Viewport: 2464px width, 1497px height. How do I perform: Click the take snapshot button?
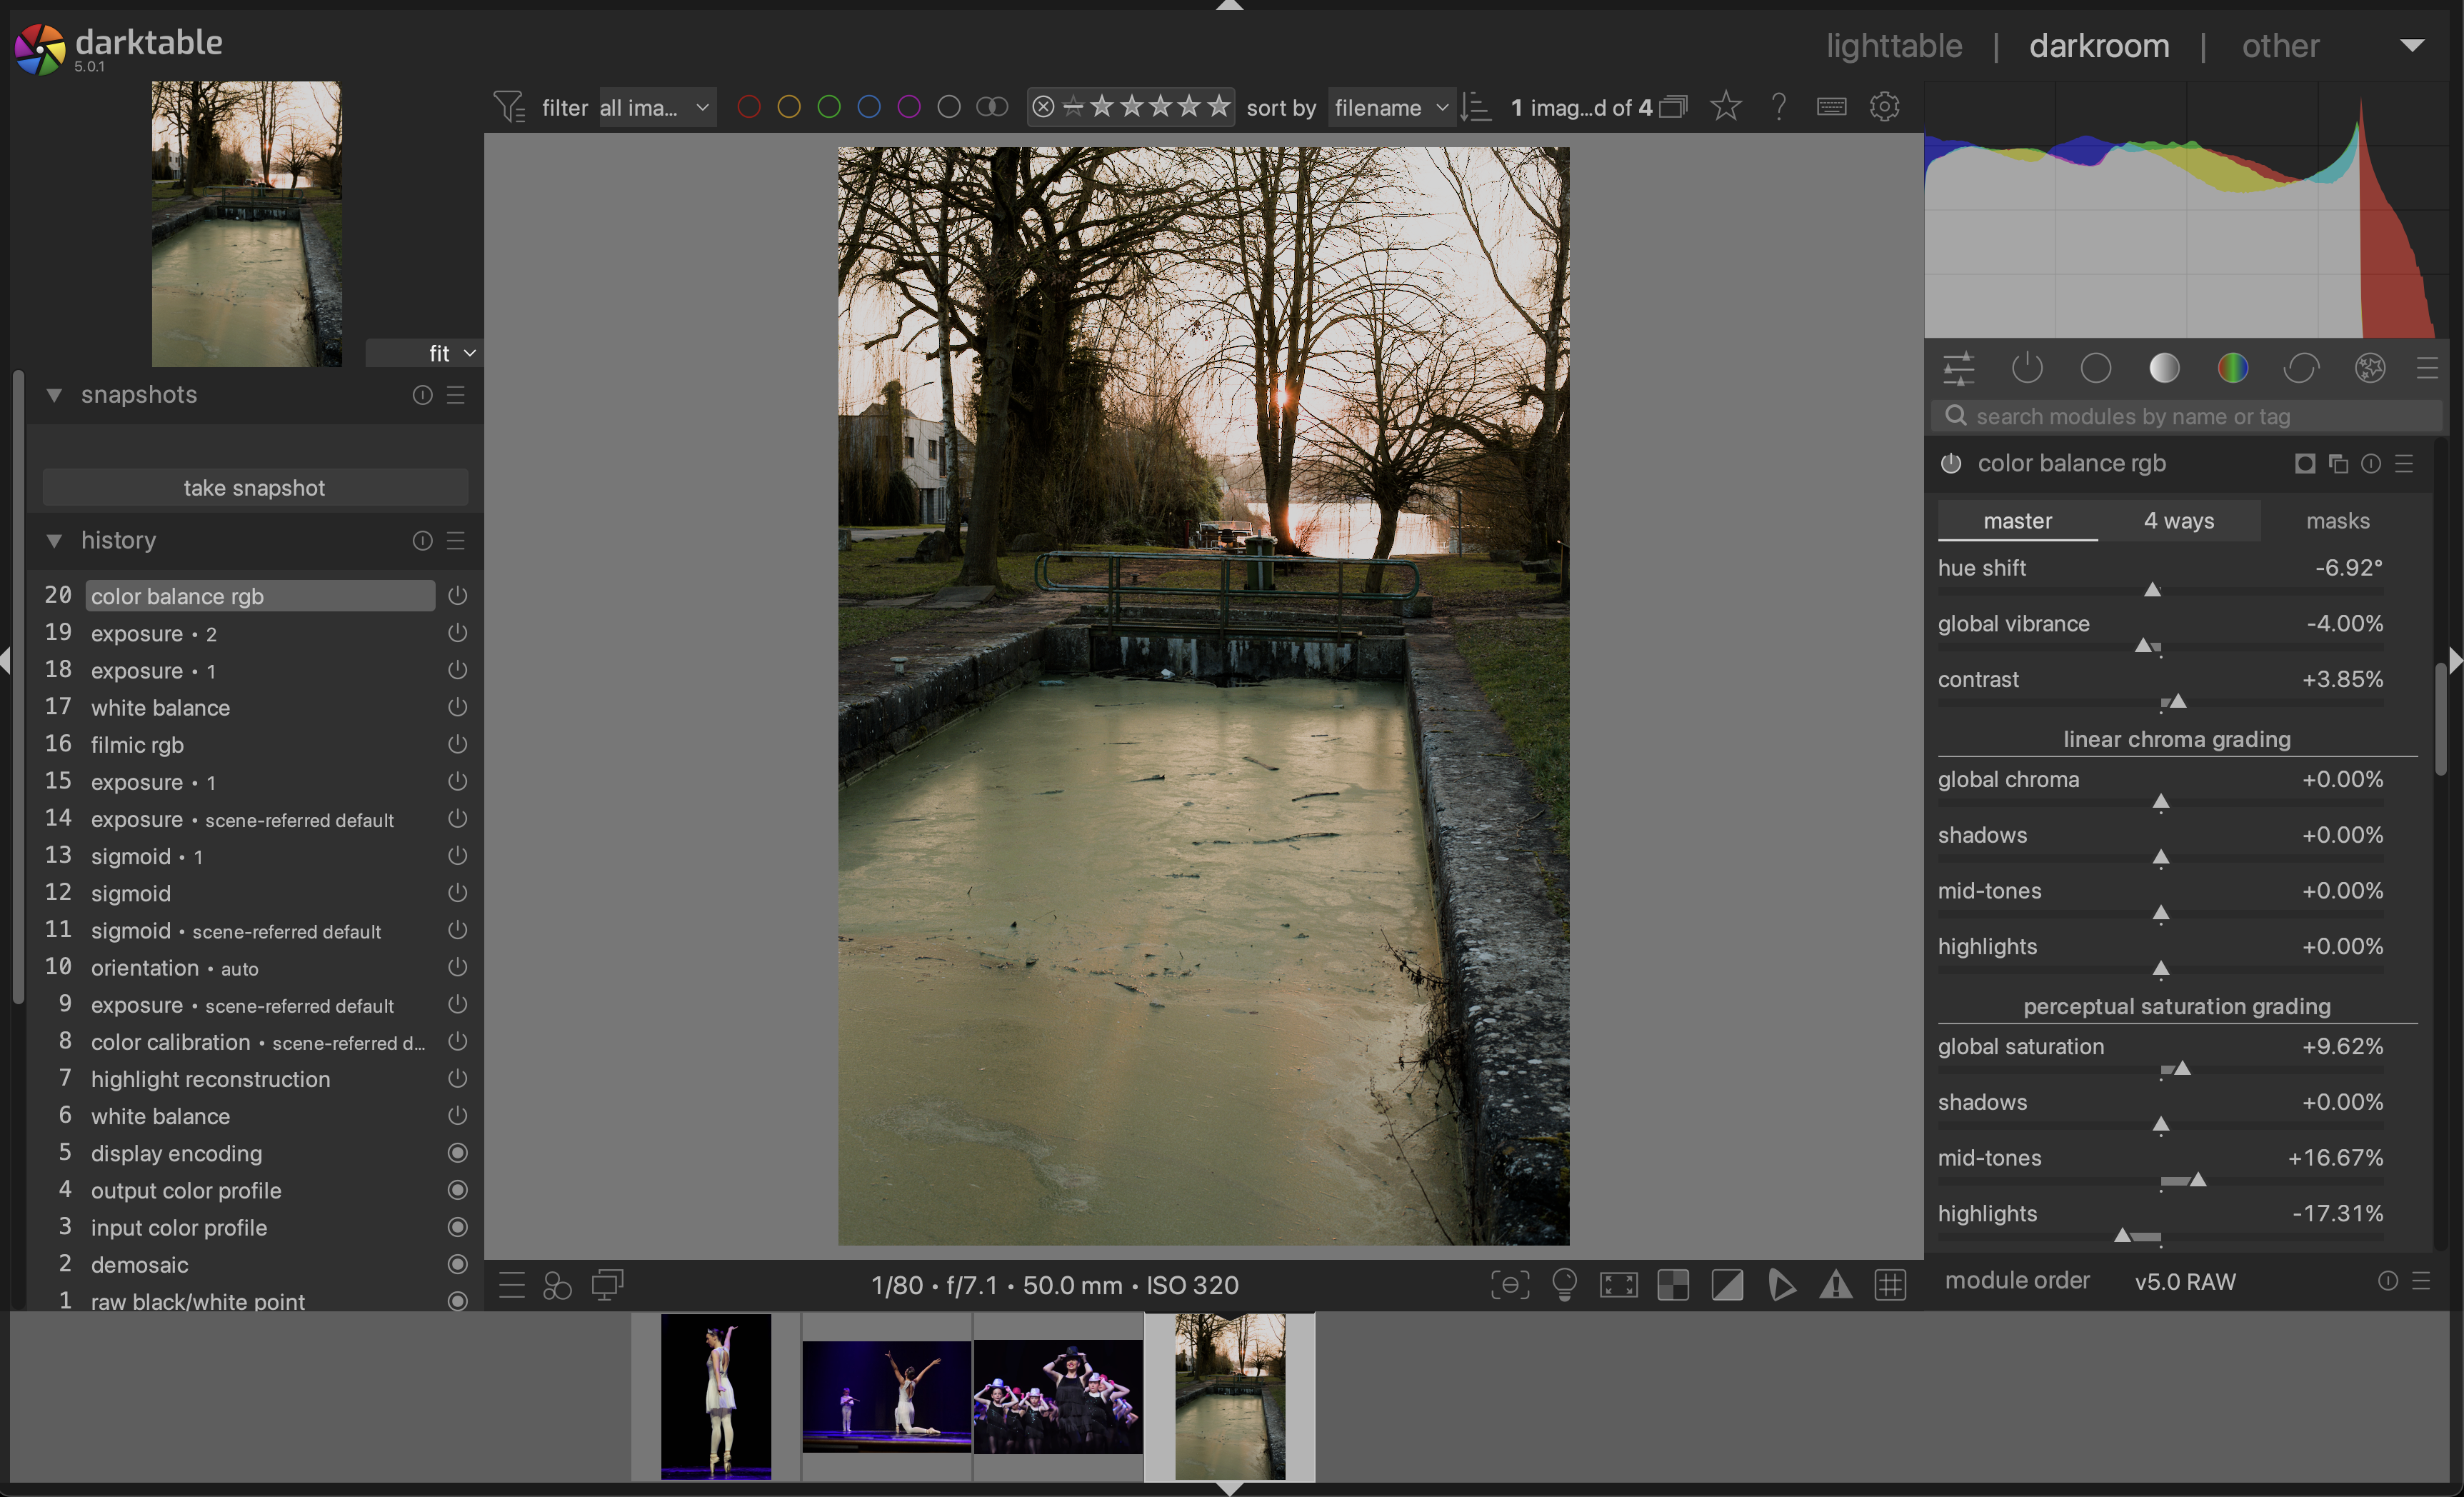click(x=254, y=488)
